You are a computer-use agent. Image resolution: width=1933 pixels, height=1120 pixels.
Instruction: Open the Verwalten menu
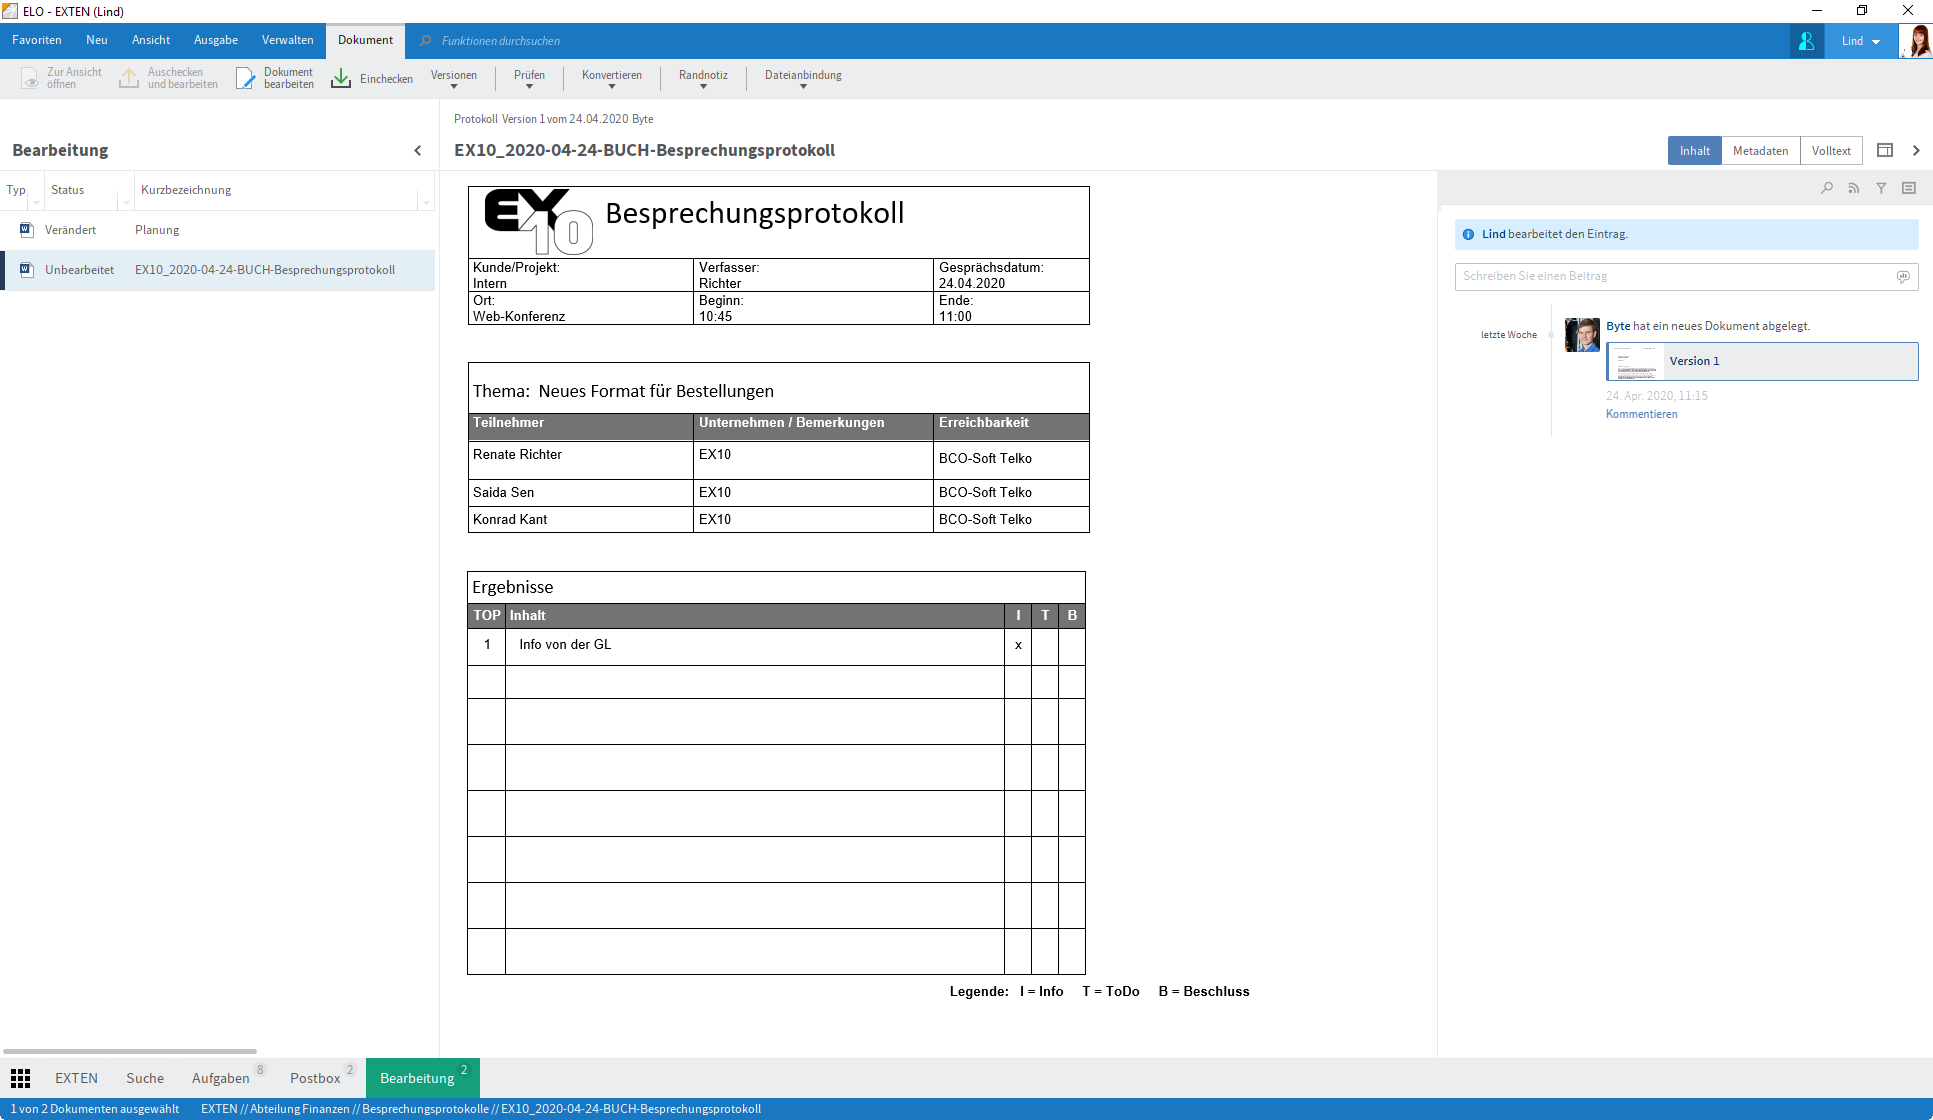click(288, 40)
